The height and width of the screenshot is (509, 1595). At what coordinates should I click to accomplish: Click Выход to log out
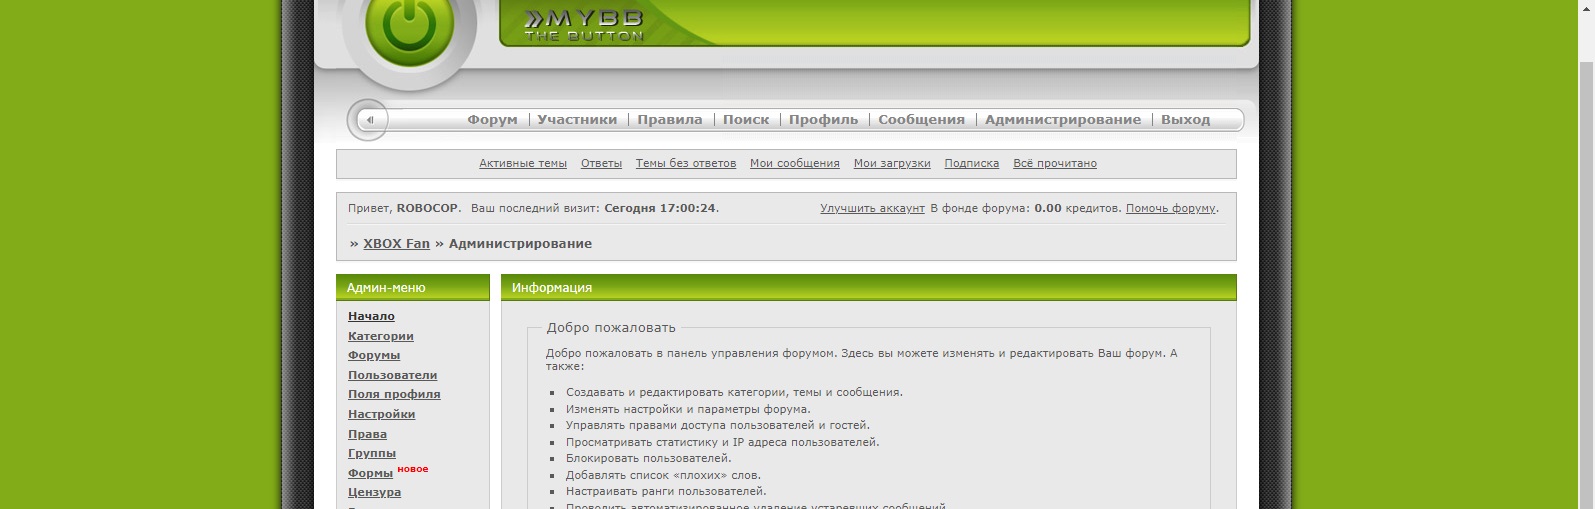tap(1185, 120)
